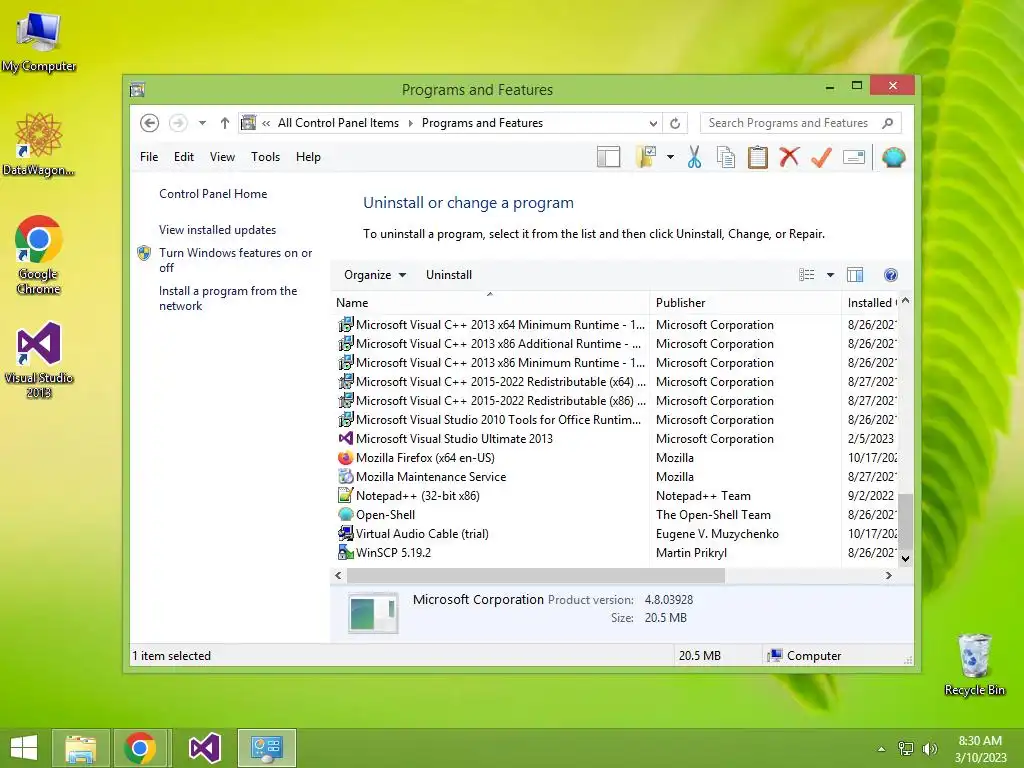Click the navigation pane toolbar icon
Viewport: 1024px width, 768px height.
[608, 157]
